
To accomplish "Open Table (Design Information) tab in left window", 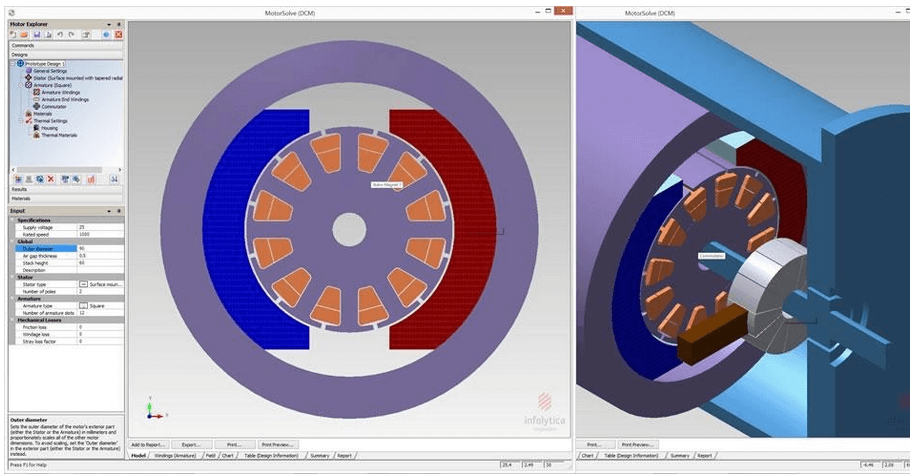I will pos(271,455).
